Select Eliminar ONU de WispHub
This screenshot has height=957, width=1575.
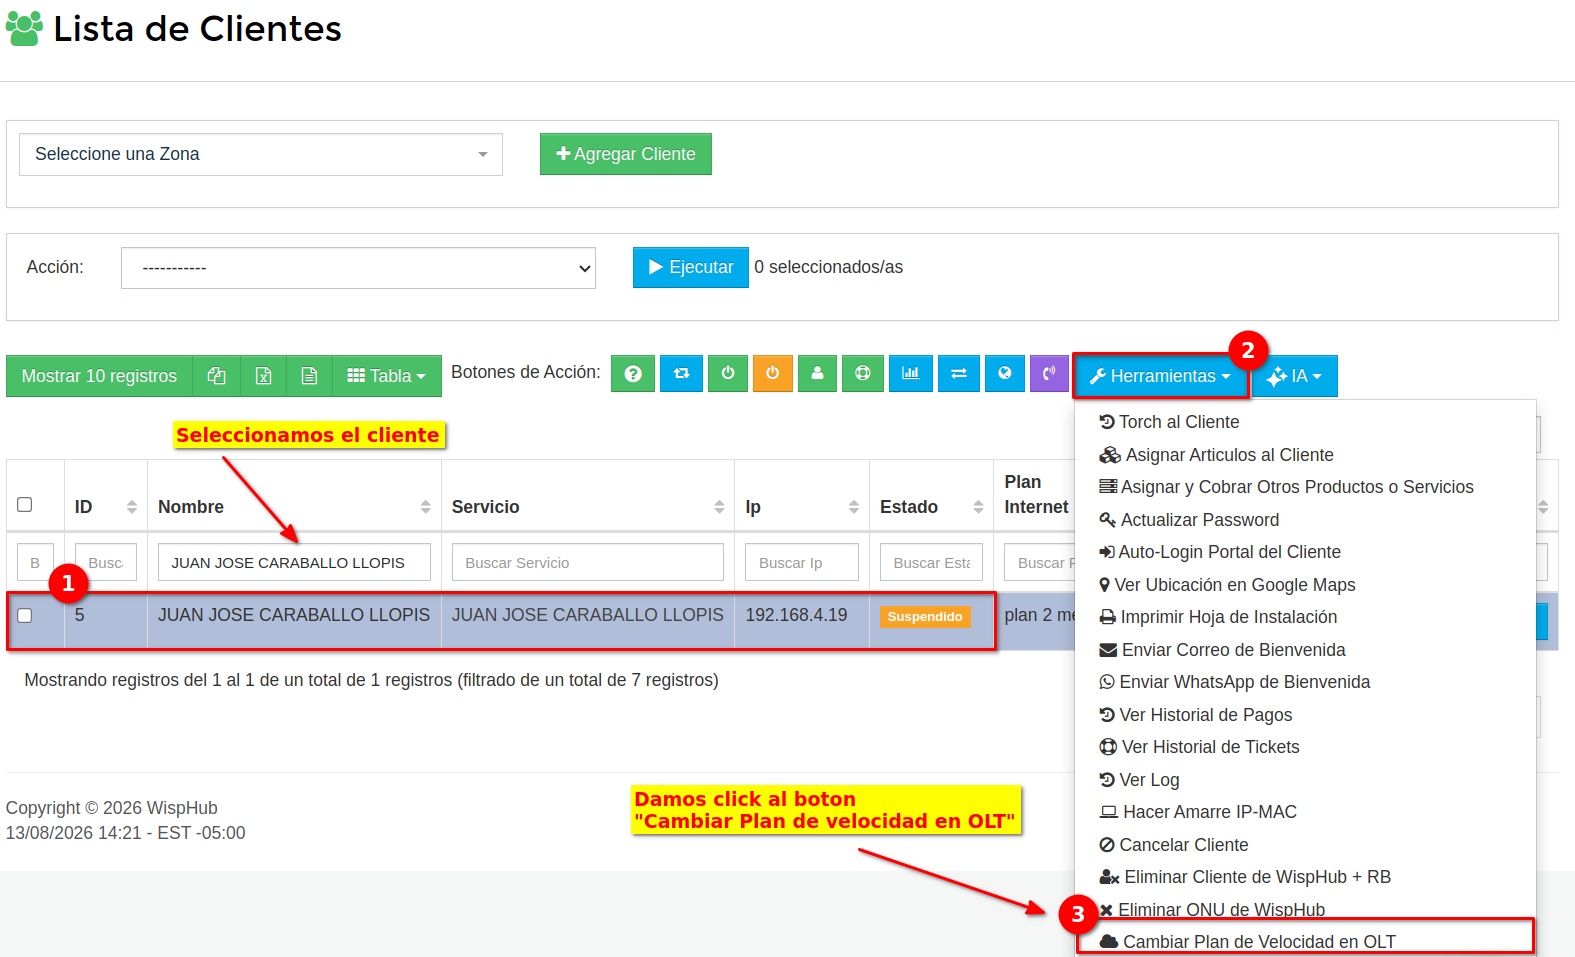[x=1212, y=910]
